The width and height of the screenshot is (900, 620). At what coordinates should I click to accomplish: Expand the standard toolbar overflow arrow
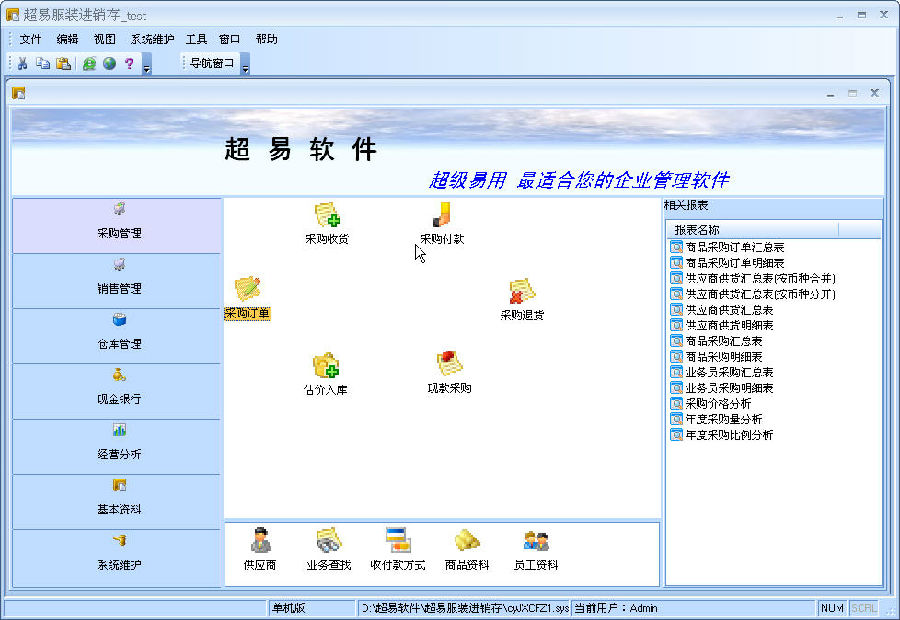click(x=146, y=65)
